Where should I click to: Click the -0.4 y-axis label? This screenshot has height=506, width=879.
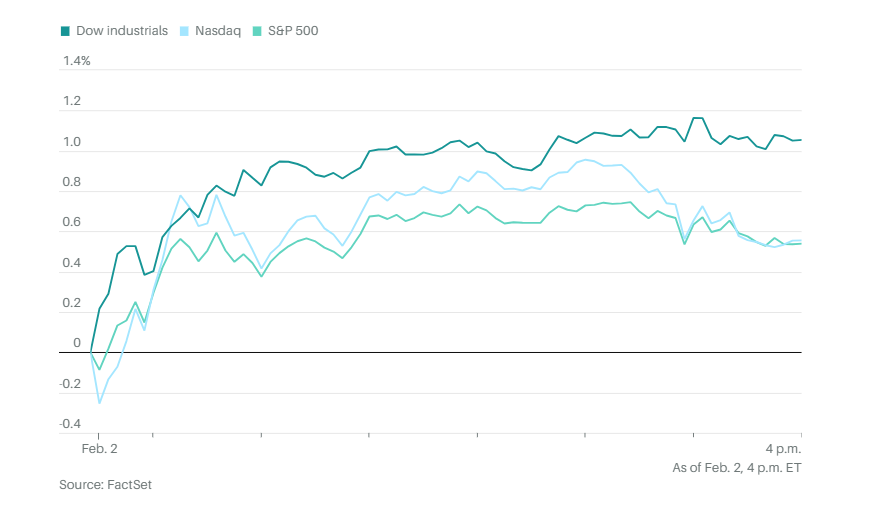[x=70, y=424]
